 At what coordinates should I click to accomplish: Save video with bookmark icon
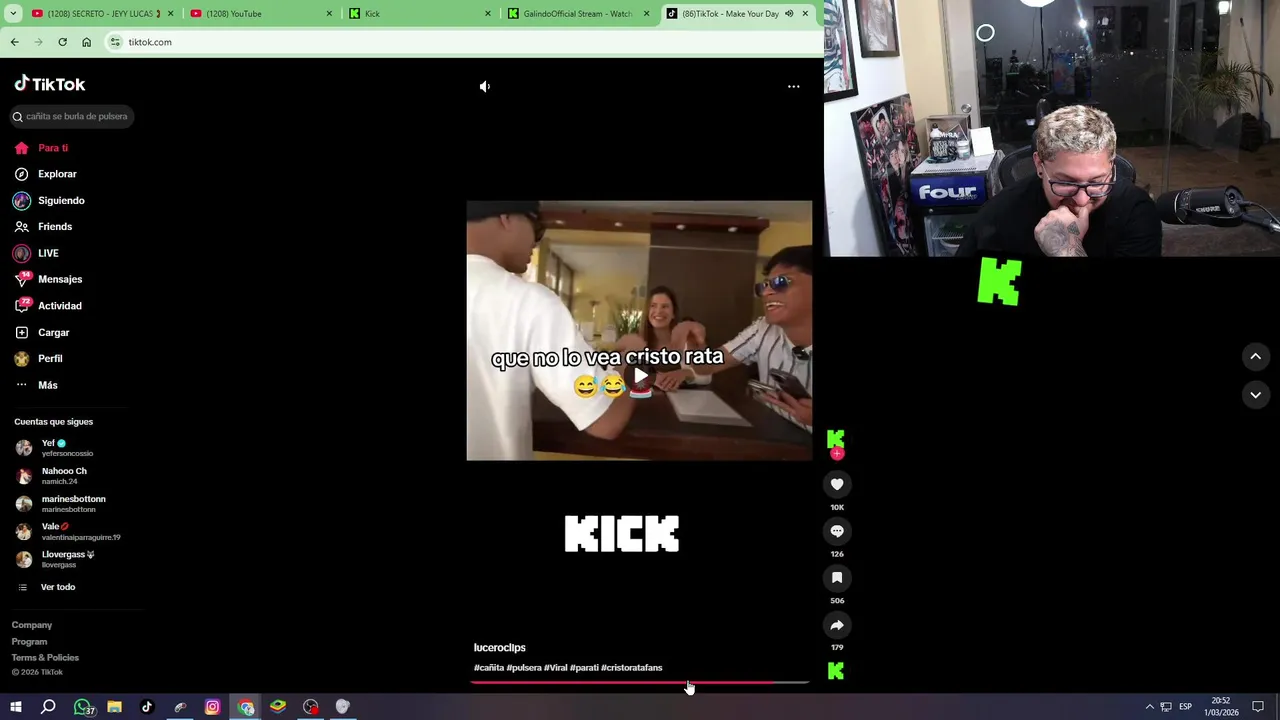(837, 578)
